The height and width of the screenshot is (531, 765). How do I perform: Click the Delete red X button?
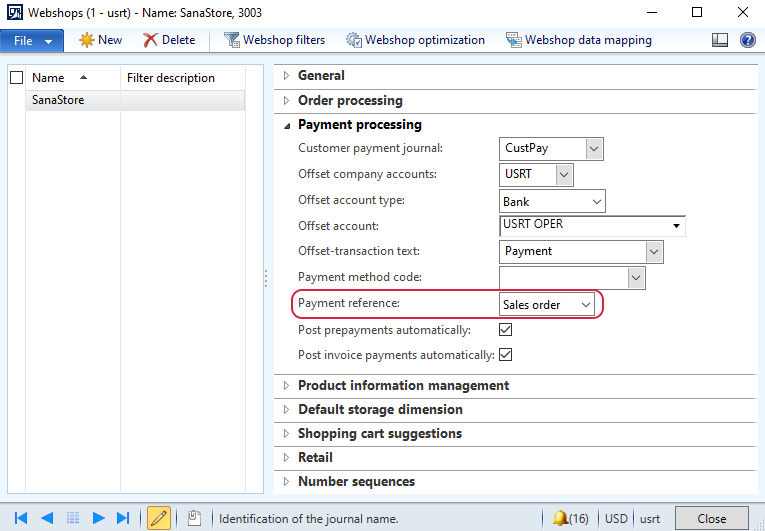(x=169, y=40)
